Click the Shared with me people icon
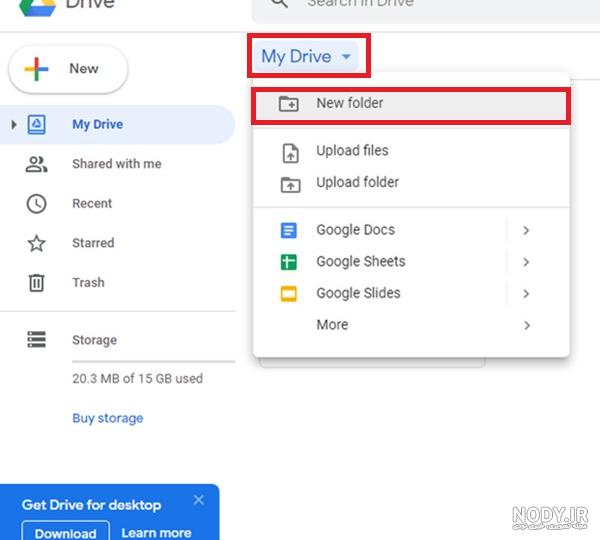Screen dimensions: 600x540 [36, 164]
